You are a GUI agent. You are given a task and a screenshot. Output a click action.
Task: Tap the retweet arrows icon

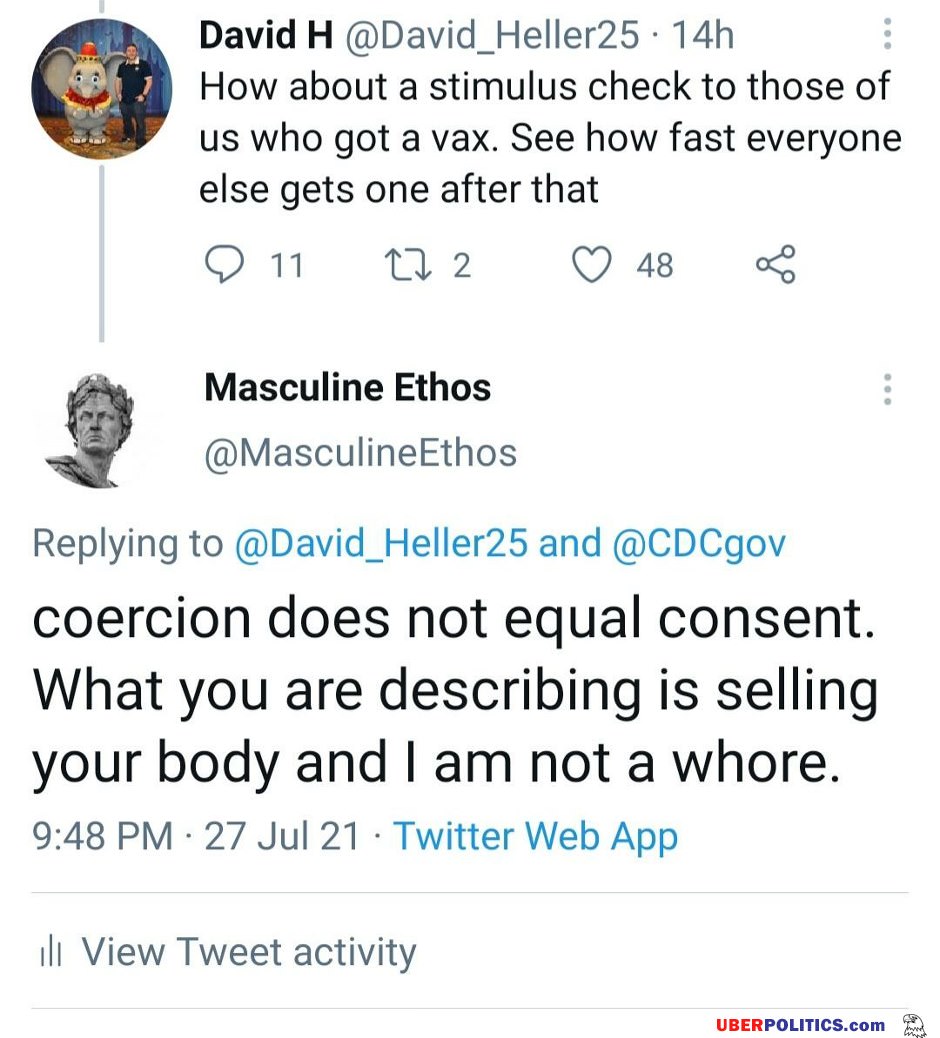(x=408, y=265)
